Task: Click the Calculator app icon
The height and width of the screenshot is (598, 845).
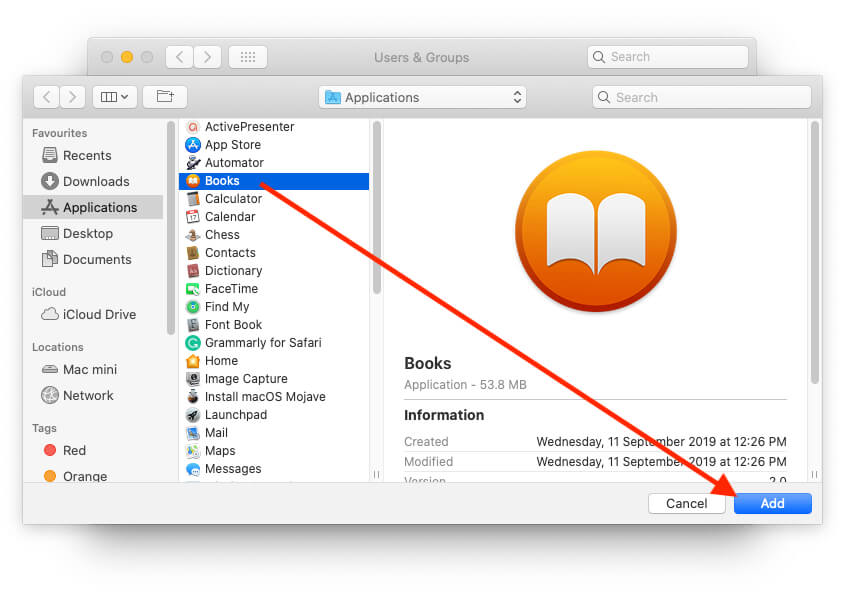Action: [193, 199]
